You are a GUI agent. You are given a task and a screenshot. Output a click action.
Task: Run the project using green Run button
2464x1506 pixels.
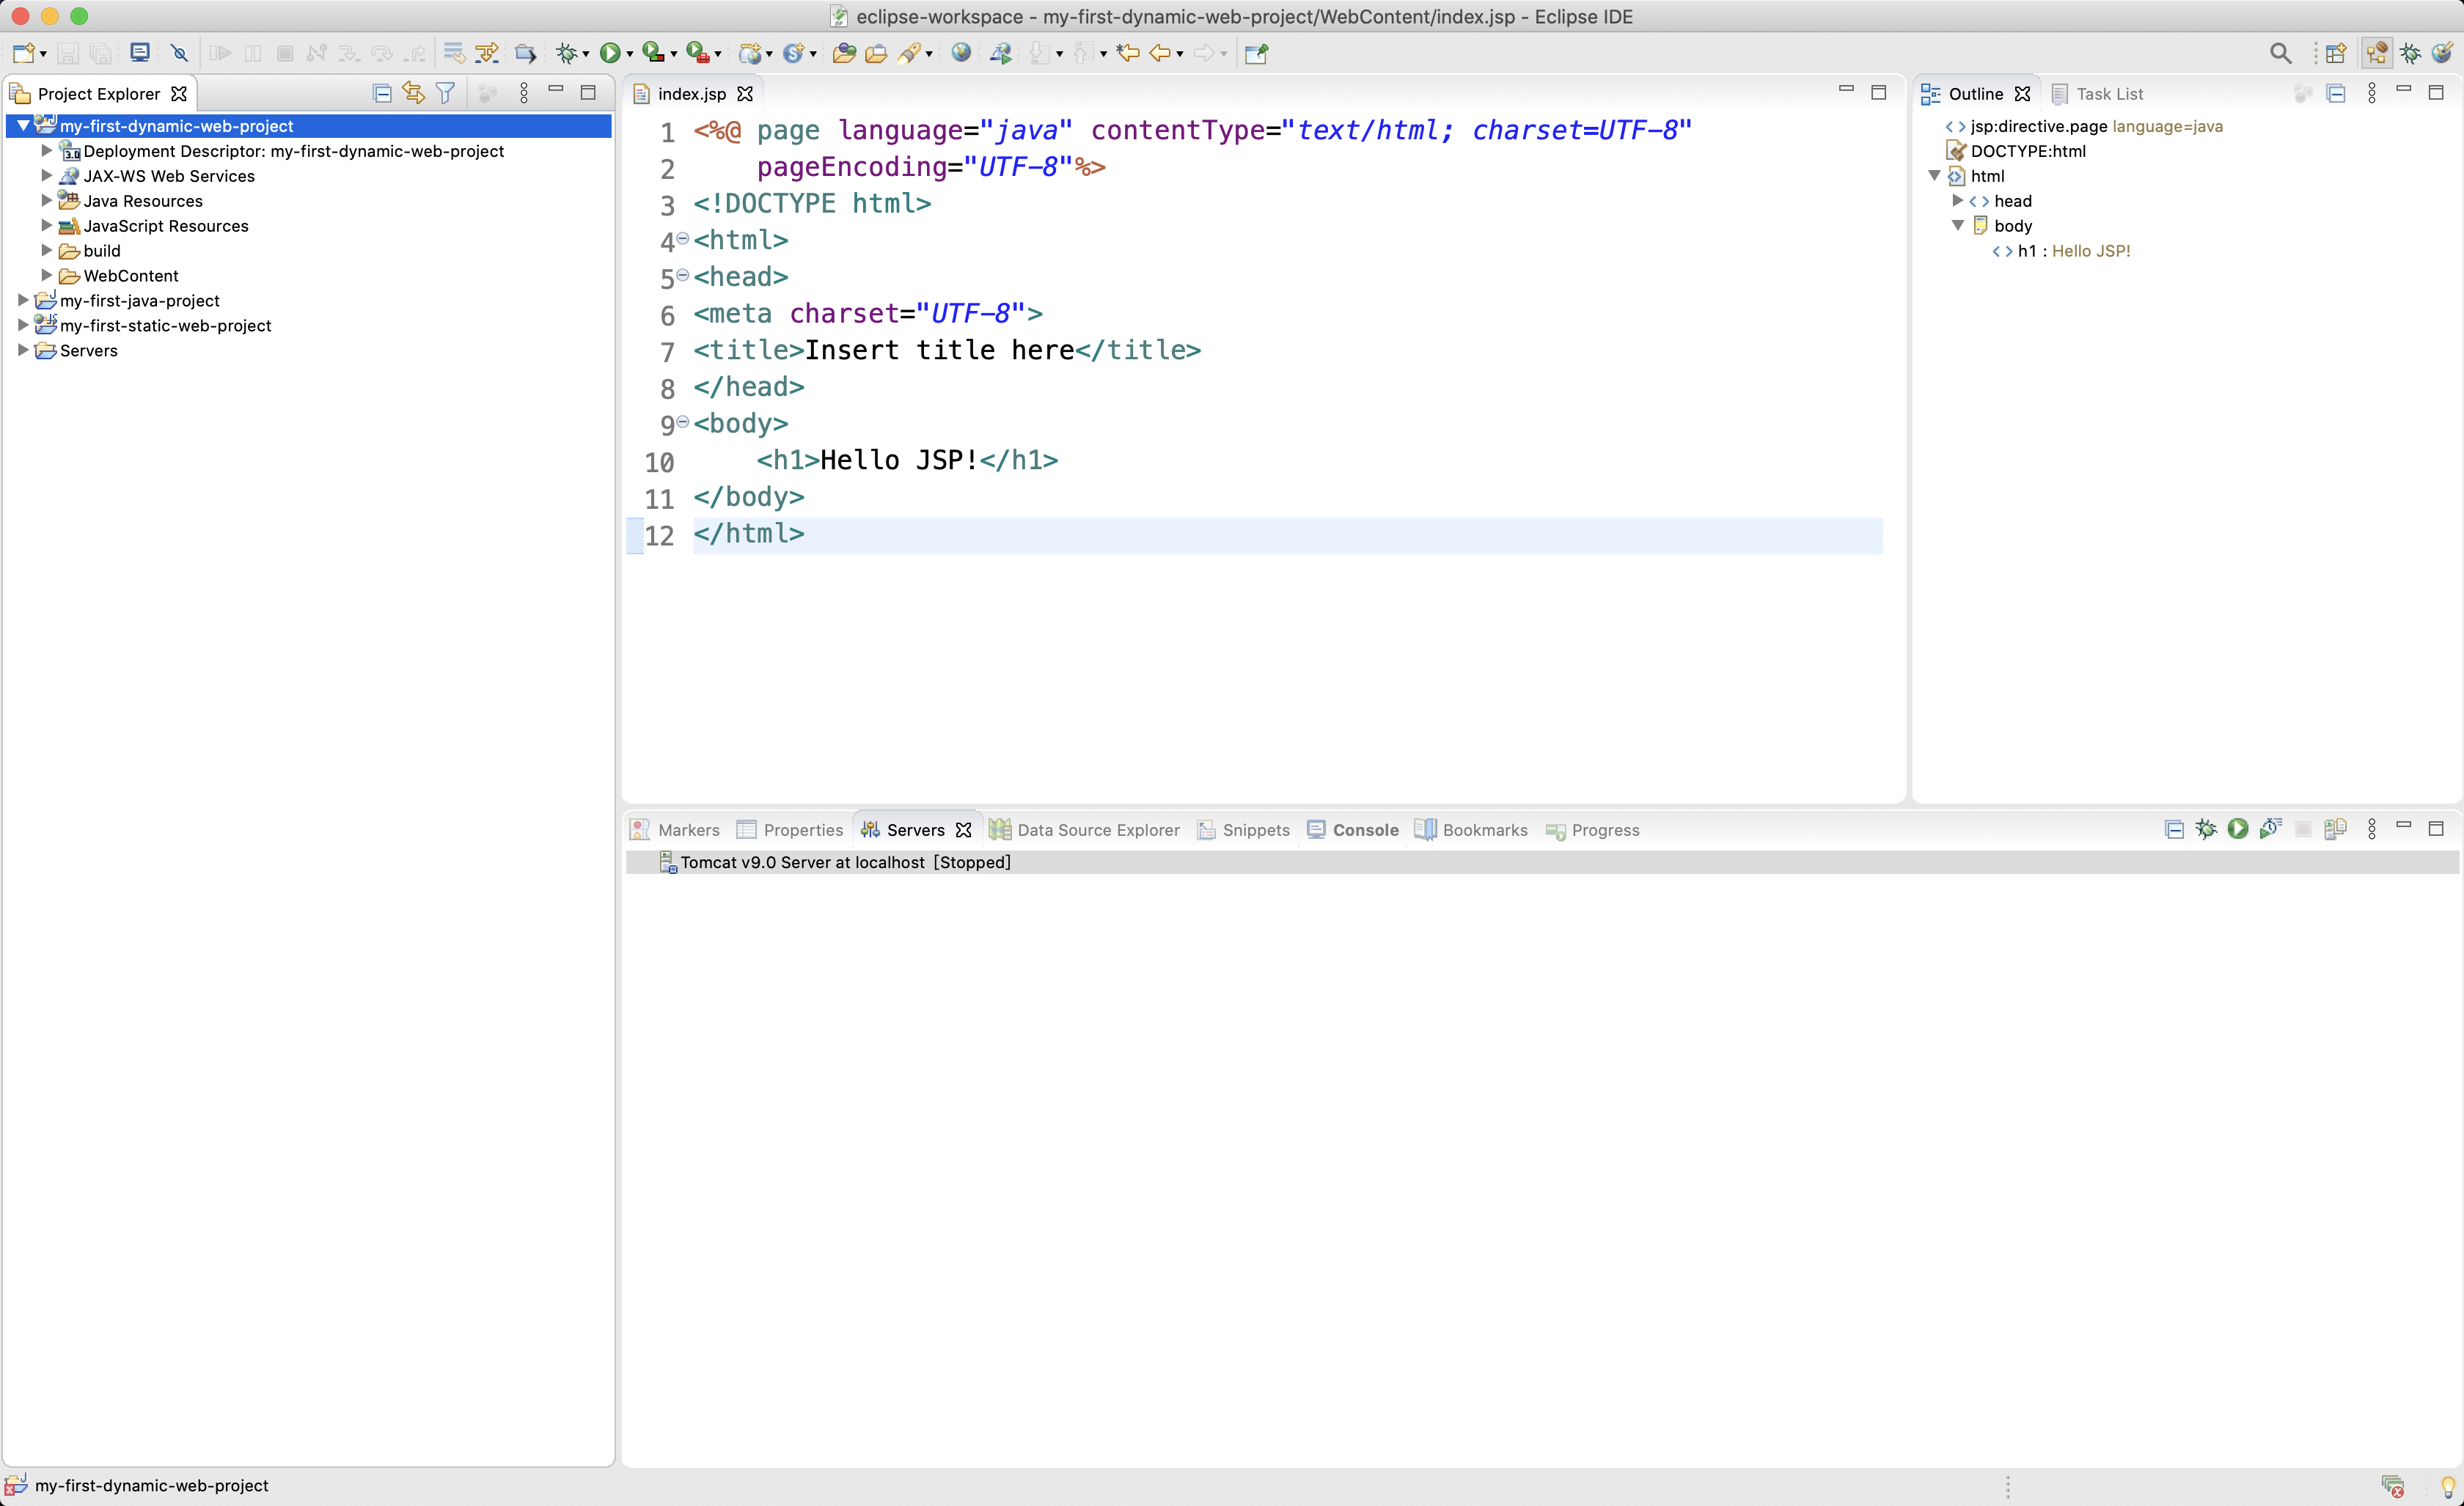pyautogui.click(x=609, y=53)
